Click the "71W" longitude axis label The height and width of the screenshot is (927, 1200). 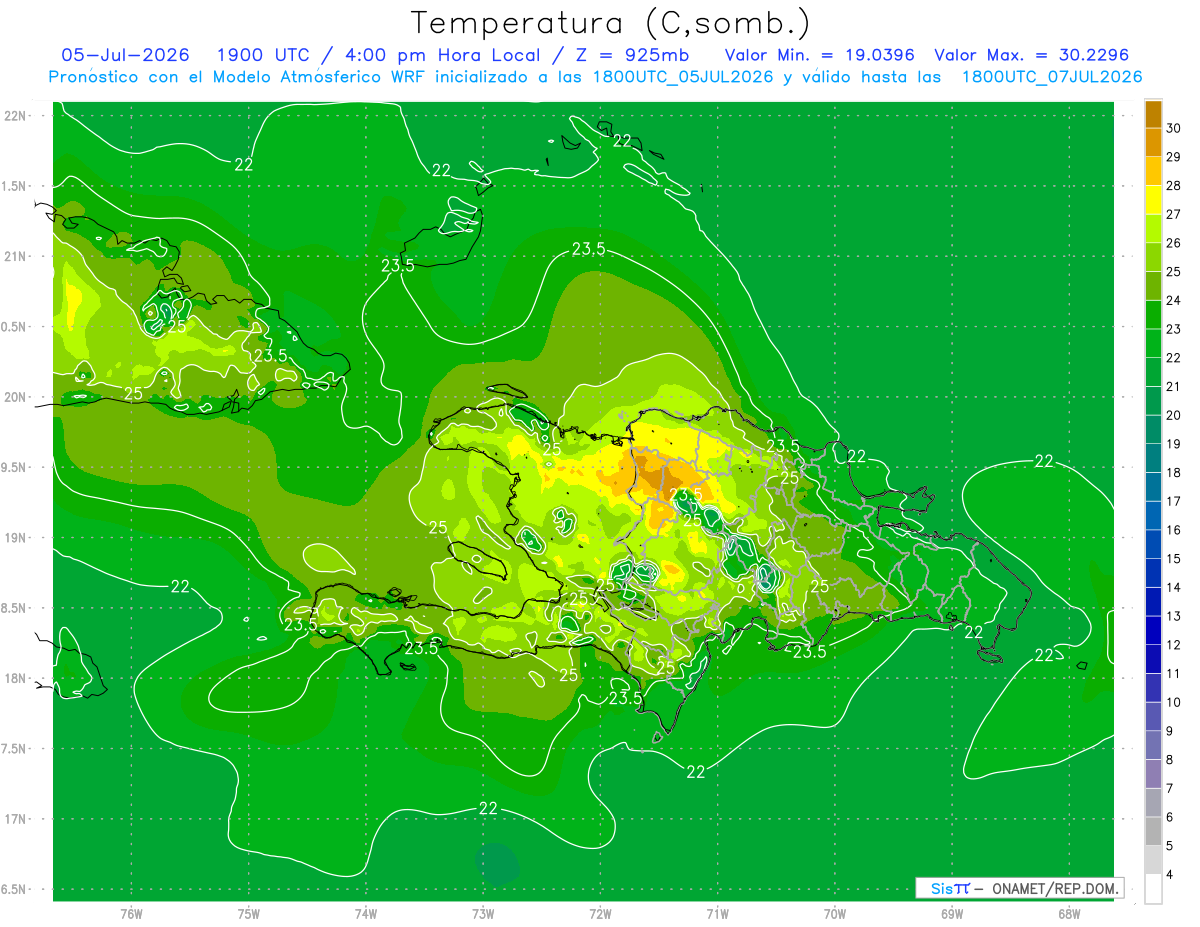click(717, 913)
